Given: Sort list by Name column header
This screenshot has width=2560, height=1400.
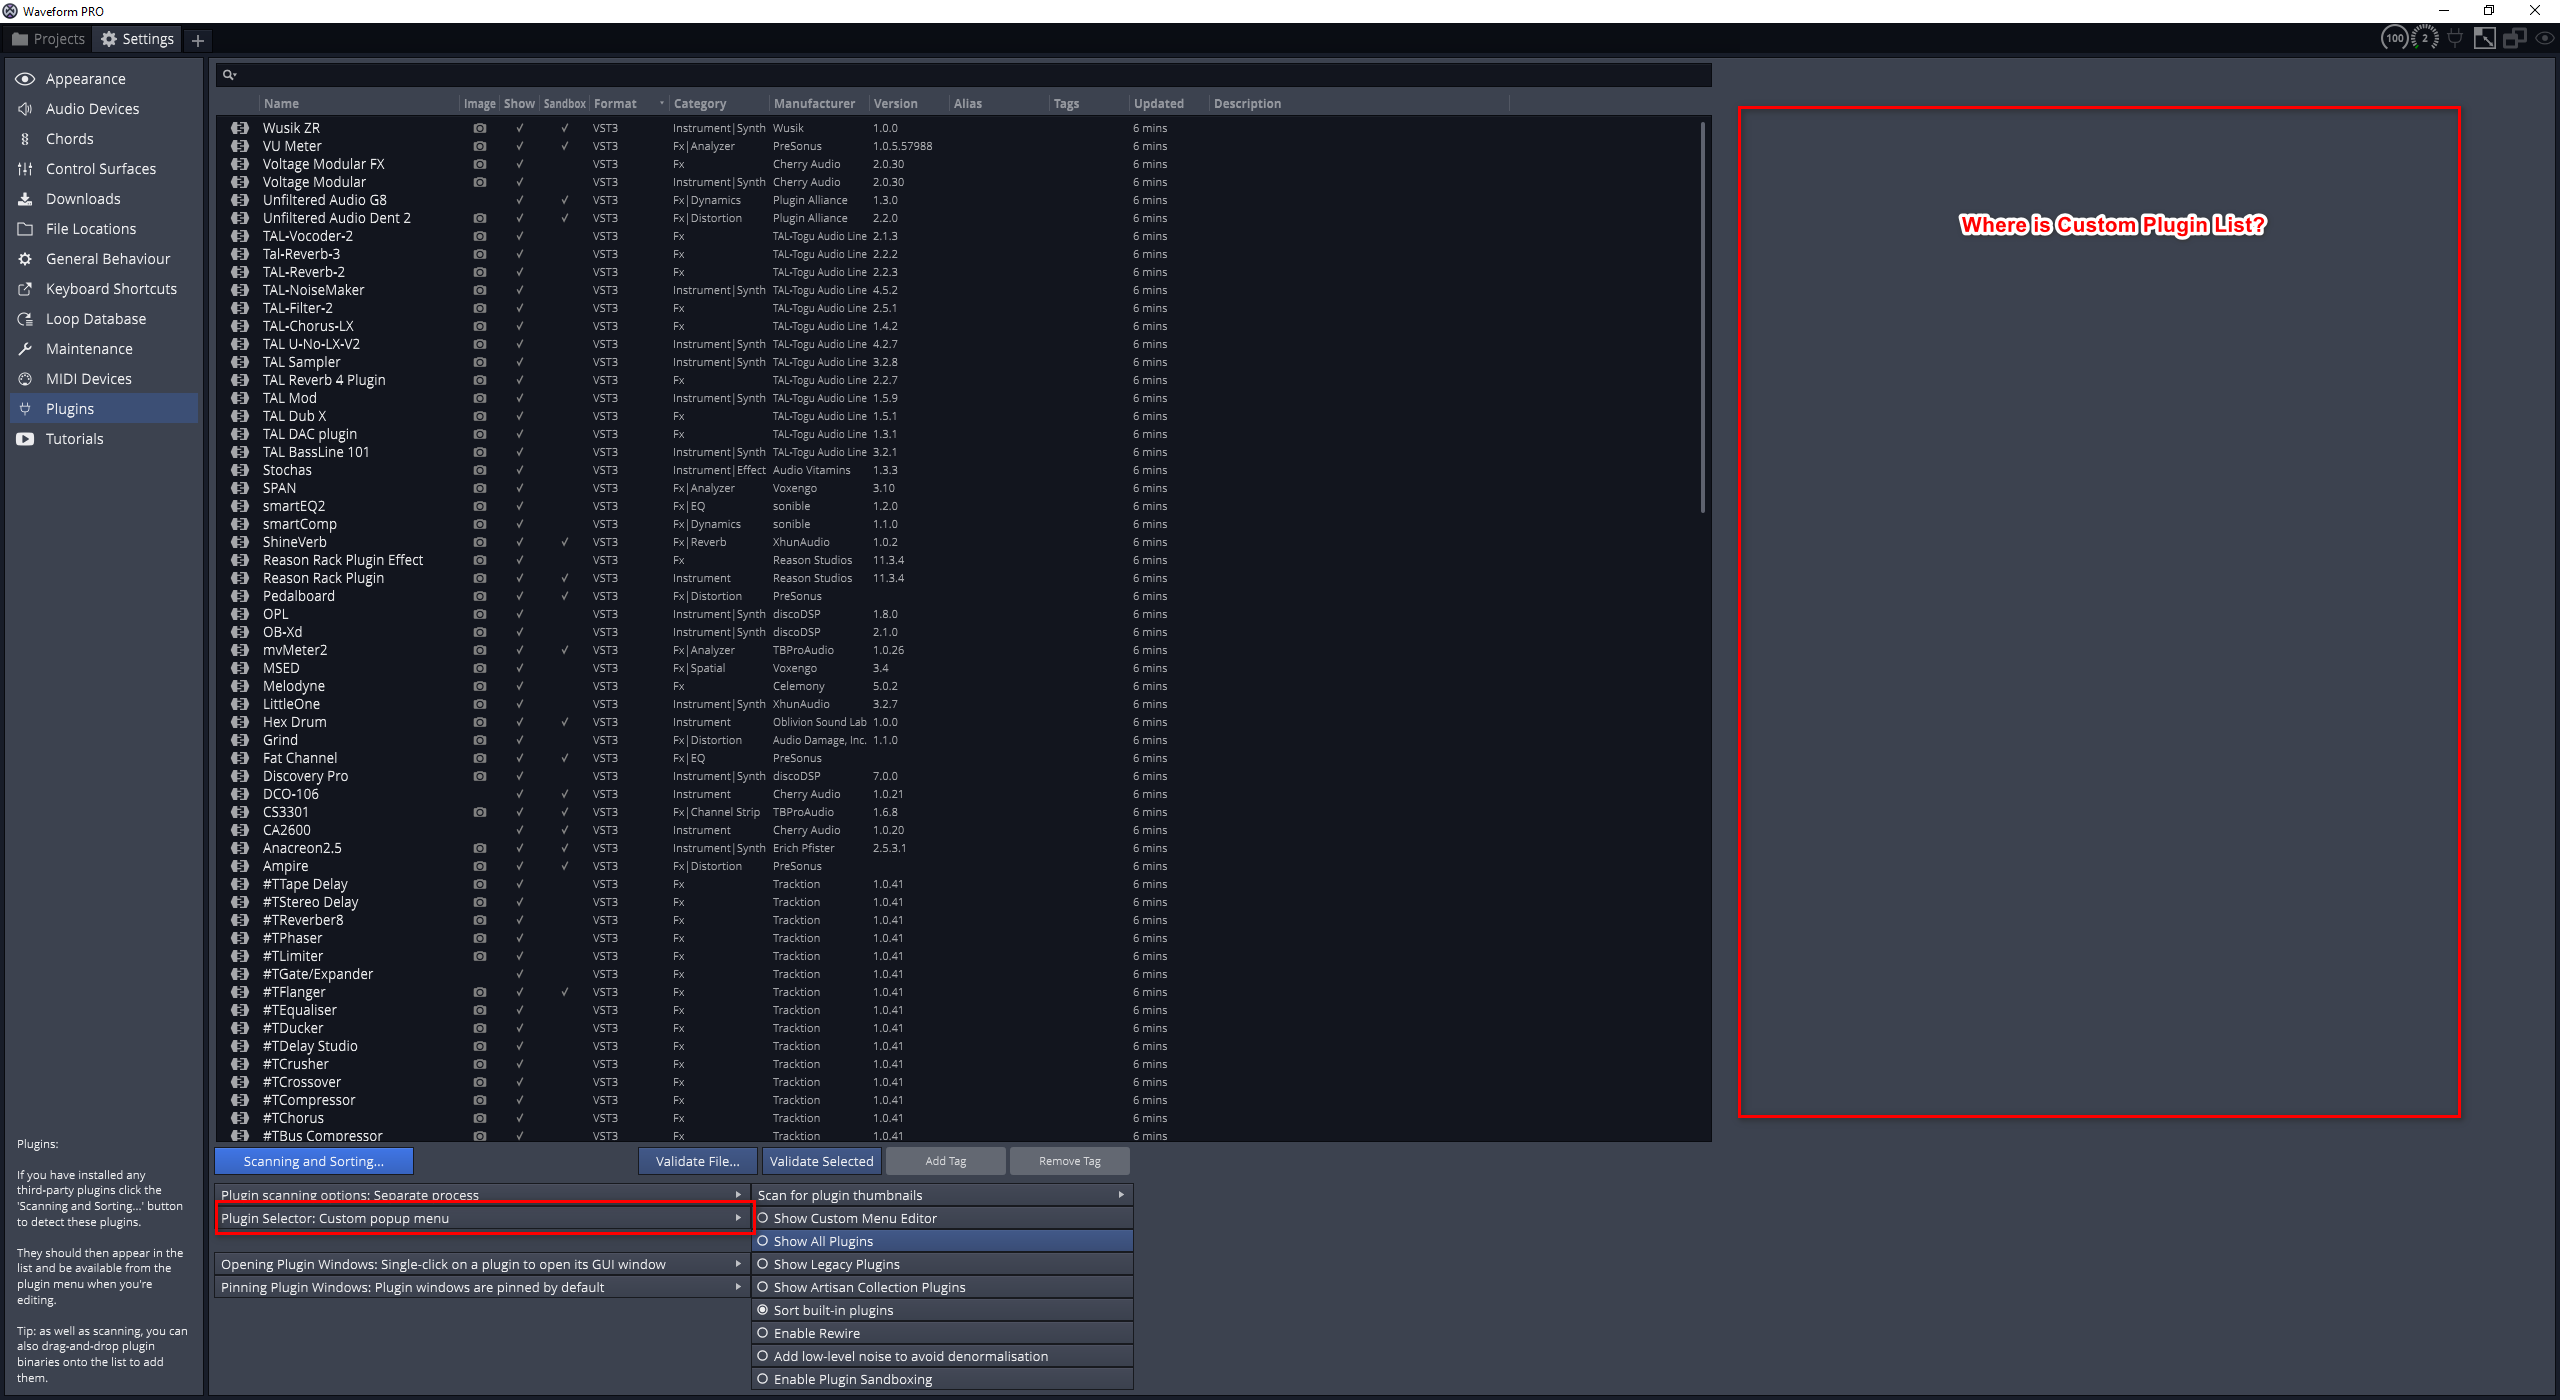Looking at the screenshot, I should coord(359,104).
